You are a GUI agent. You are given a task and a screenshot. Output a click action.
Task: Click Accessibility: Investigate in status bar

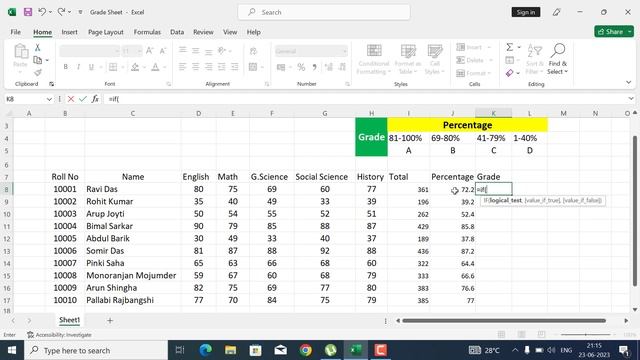[59, 335]
